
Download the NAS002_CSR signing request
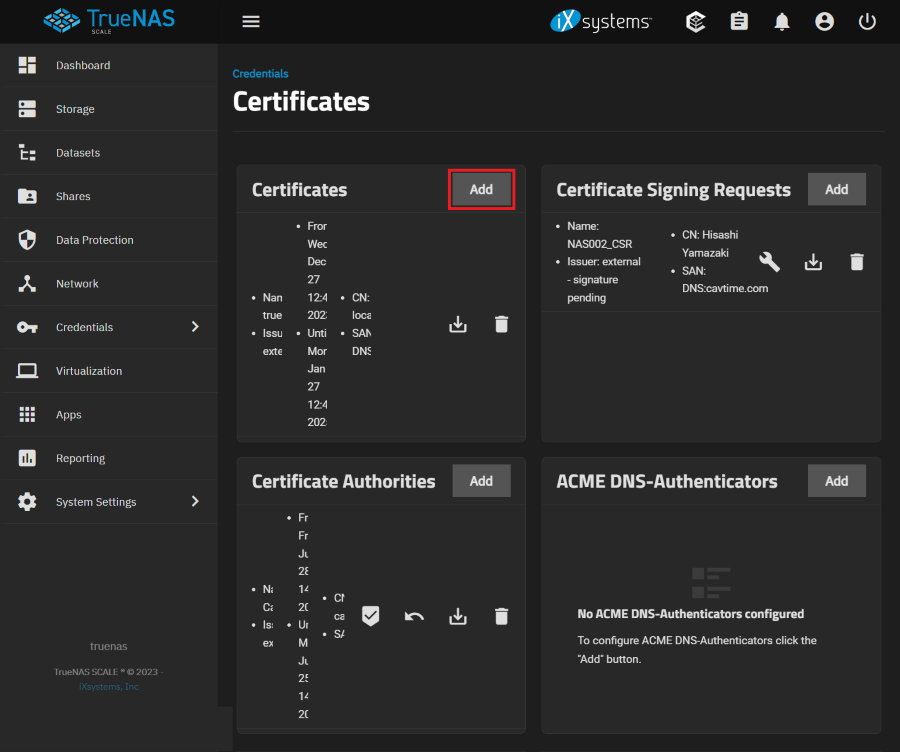814,262
